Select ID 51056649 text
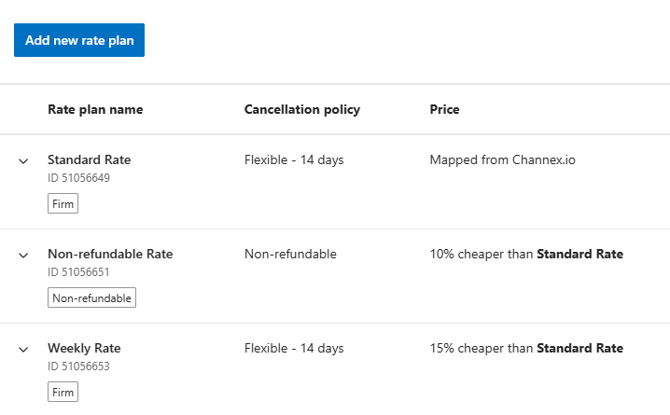 pyautogui.click(x=79, y=178)
